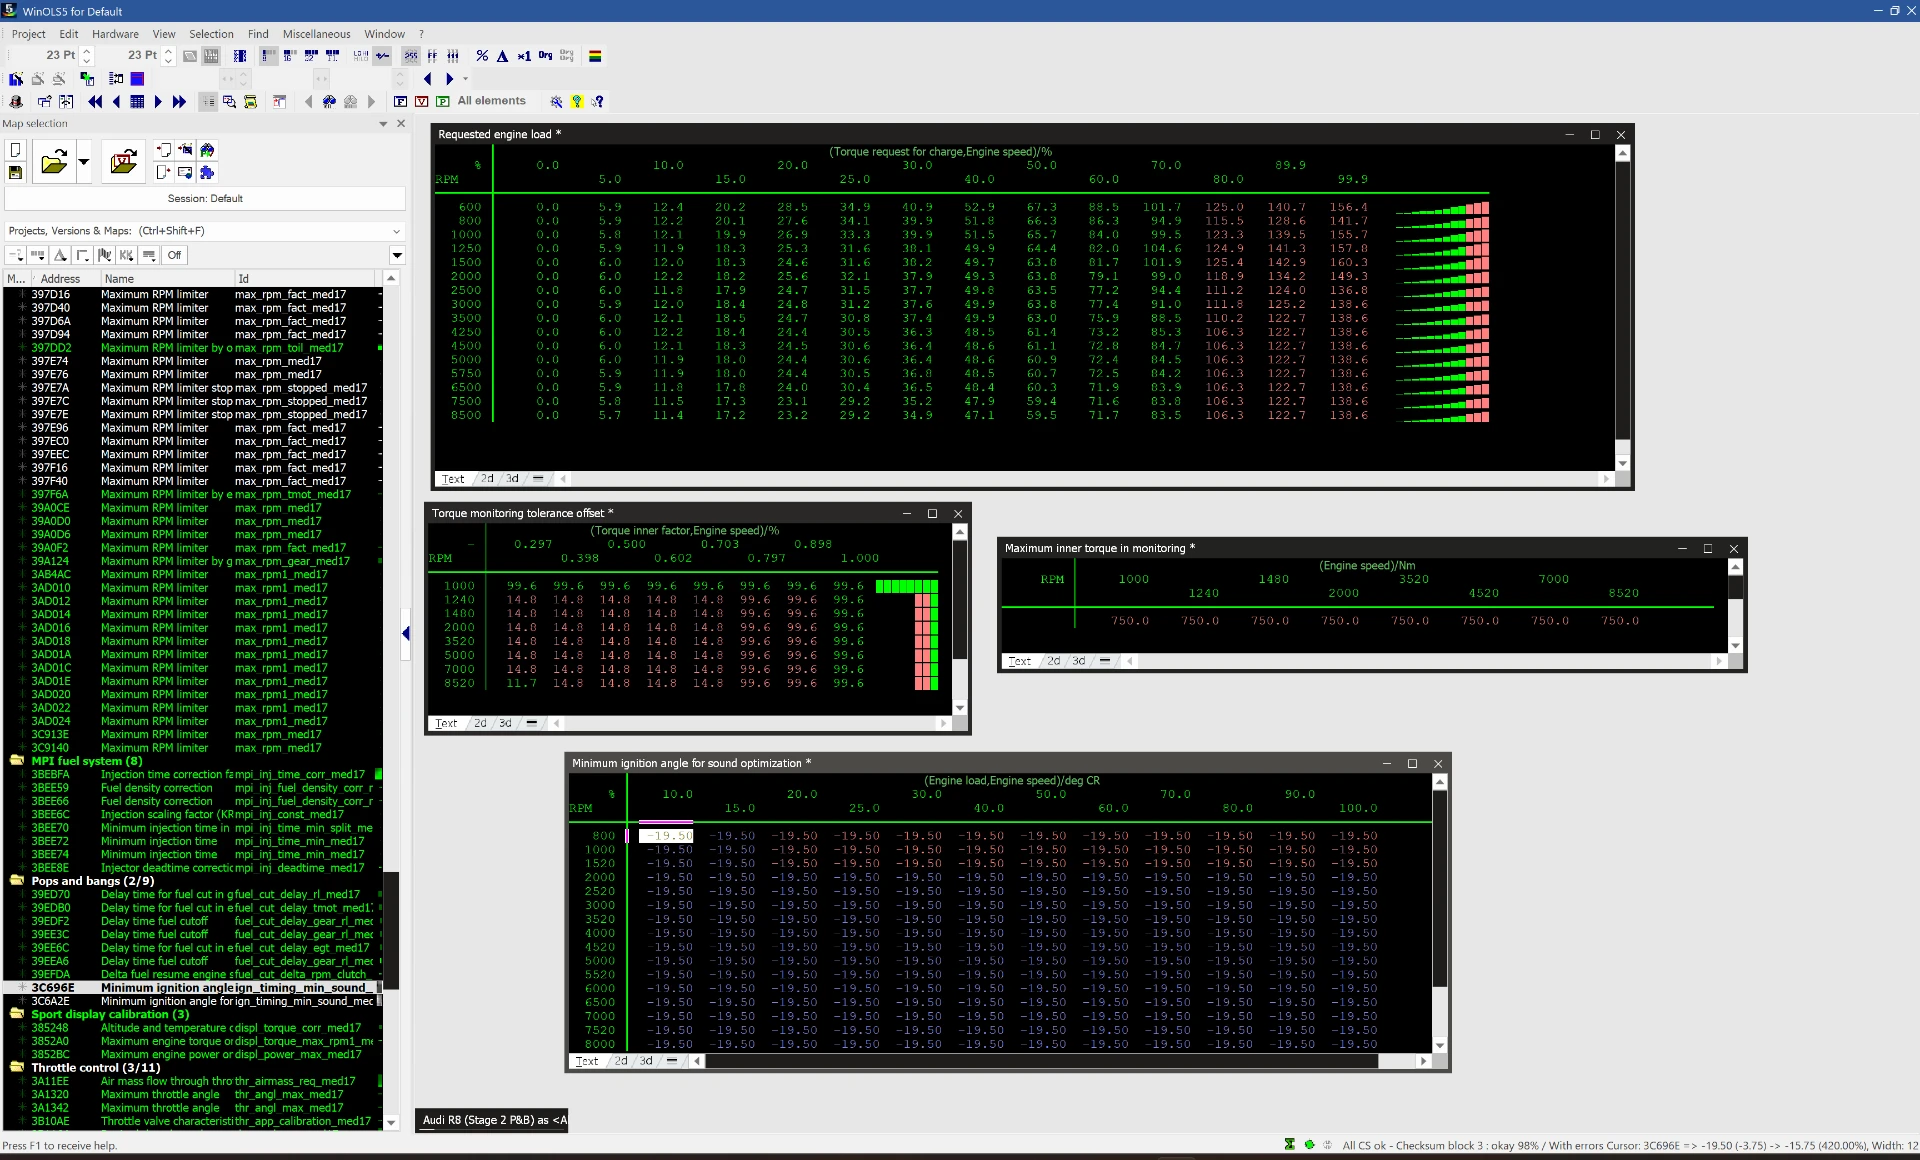This screenshot has height=1160, width=1920.
Task: Click the All elements label in toolbar
Action: click(491, 101)
